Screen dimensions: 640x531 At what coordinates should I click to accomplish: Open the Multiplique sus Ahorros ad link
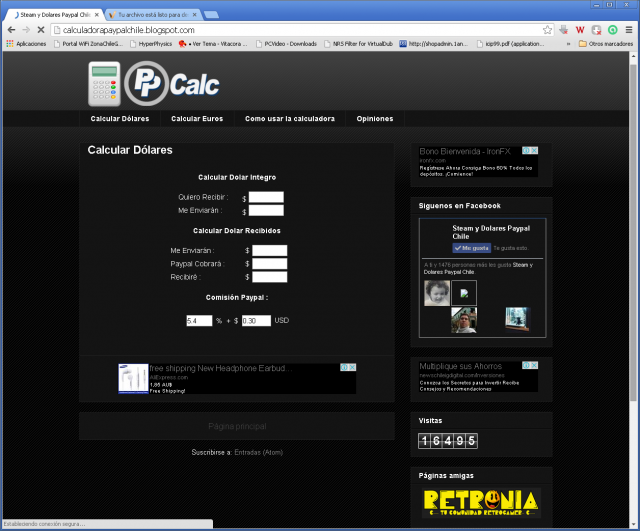(x=460, y=366)
